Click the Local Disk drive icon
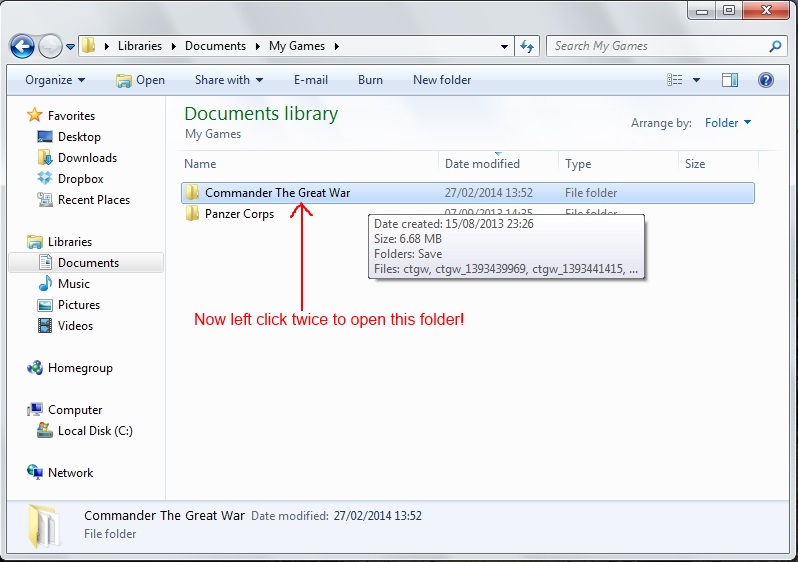This screenshot has width=798, height=562. coord(45,431)
